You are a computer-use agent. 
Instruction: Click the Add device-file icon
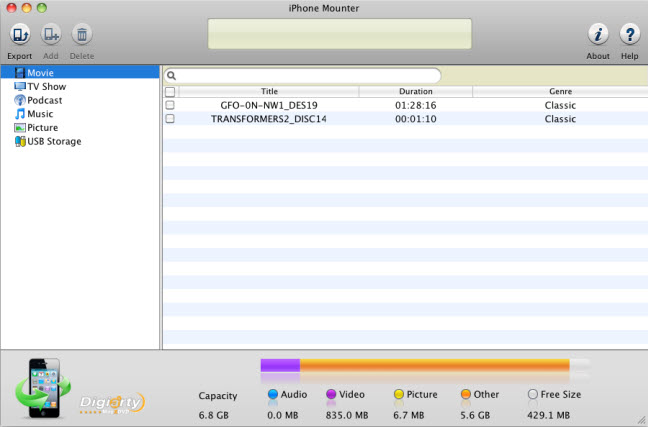(x=51, y=34)
